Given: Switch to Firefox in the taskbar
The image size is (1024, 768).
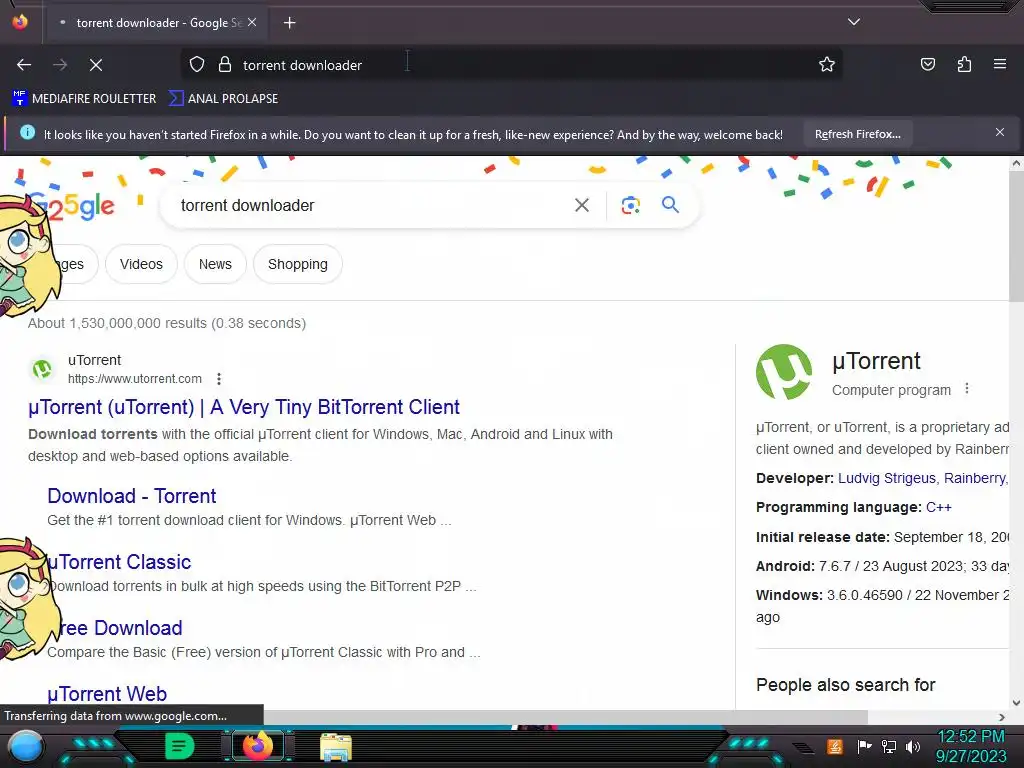Looking at the screenshot, I should (257, 746).
